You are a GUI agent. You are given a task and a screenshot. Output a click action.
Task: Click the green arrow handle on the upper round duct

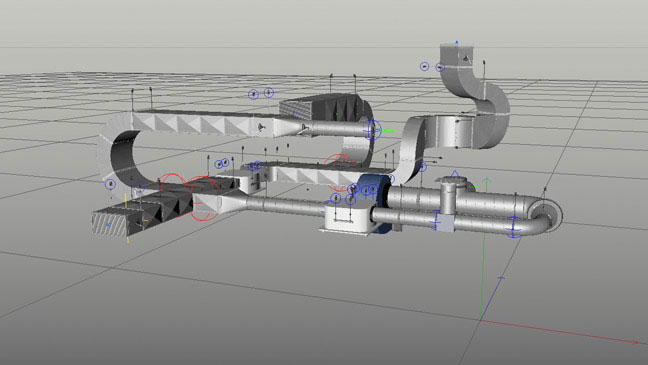[388, 131]
